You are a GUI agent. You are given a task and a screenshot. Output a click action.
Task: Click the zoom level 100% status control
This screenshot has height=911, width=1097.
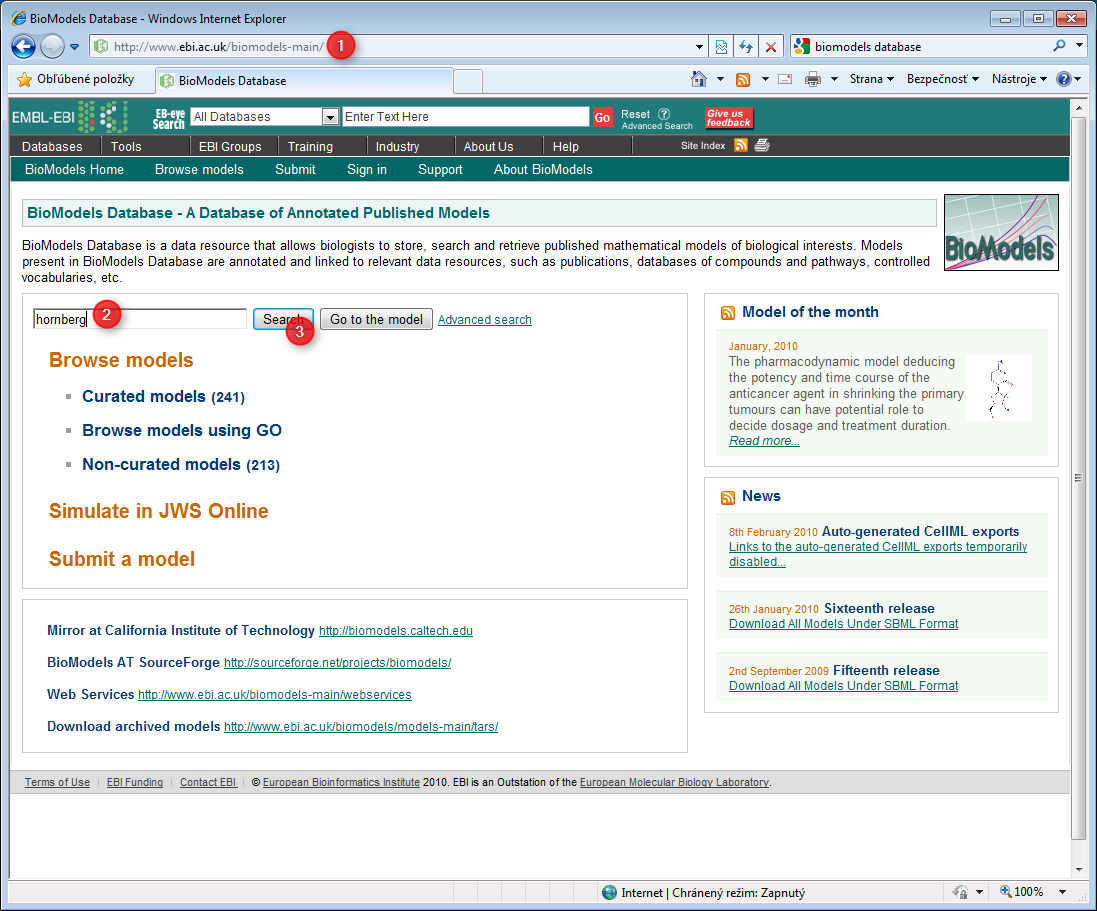tap(1021, 891)
